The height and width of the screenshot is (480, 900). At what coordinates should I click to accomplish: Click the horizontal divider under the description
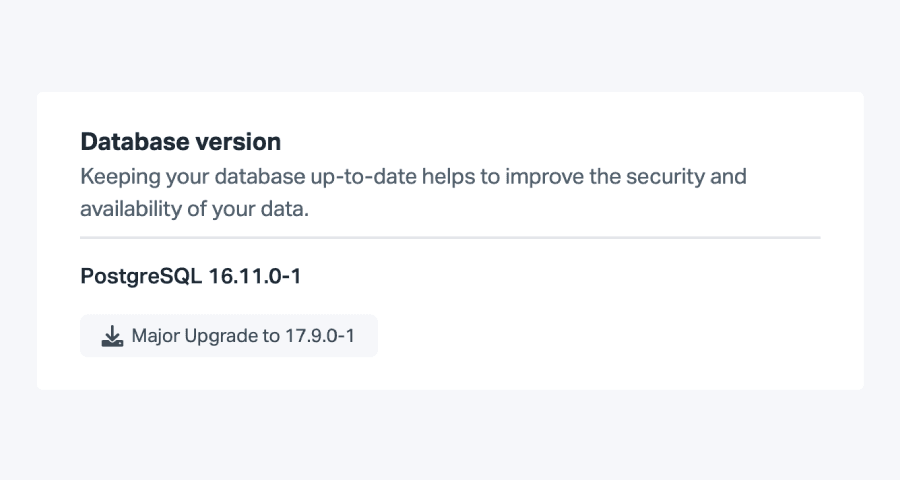450,238
